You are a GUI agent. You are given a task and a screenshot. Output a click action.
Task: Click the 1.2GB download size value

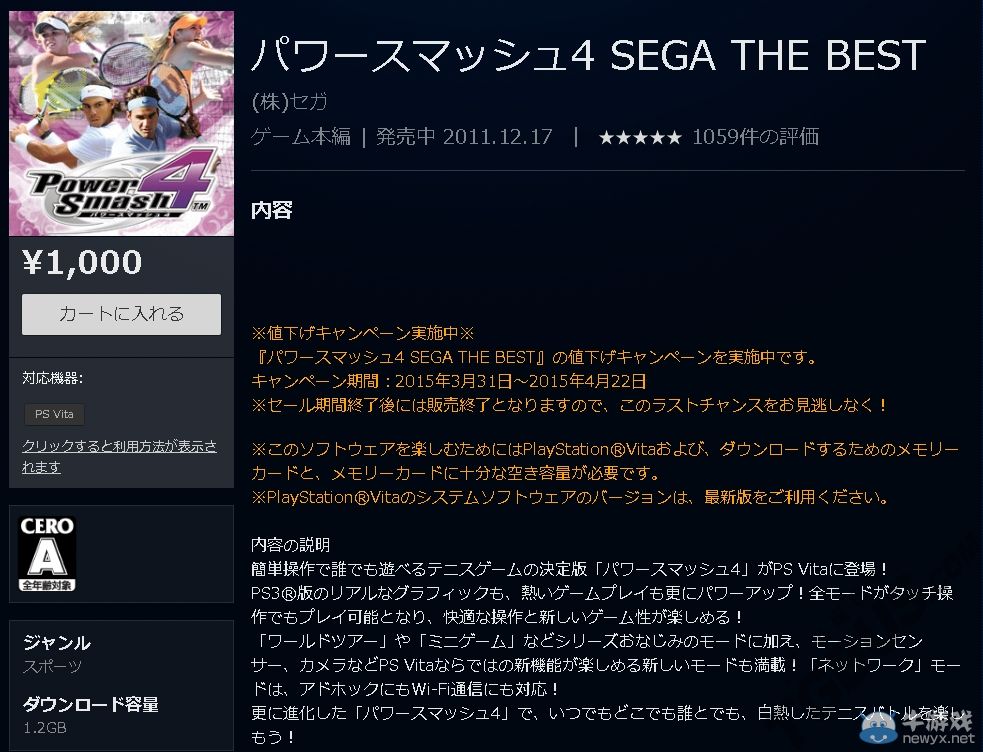[x=45, y=728]
